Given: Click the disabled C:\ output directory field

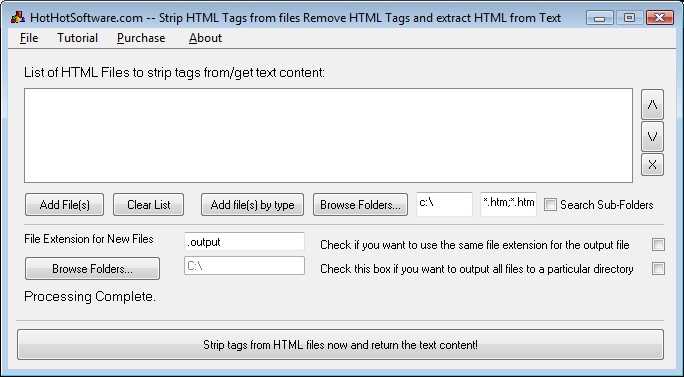Looking at the screenshot, I should (244, 266).
